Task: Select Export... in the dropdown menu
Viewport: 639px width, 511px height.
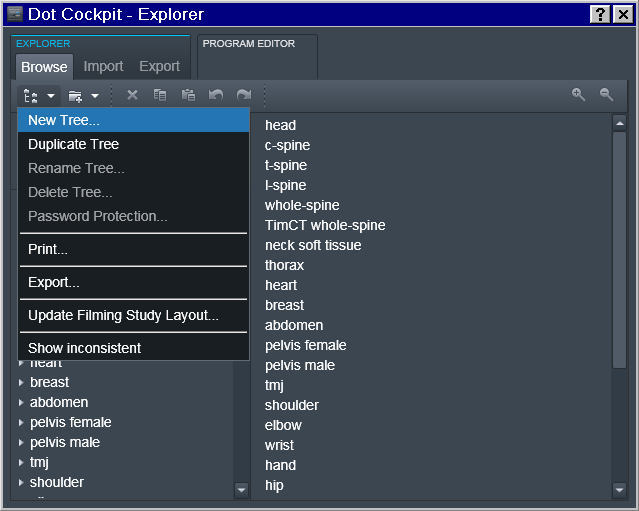Action: pyautogui.click(x=134, y=282)
